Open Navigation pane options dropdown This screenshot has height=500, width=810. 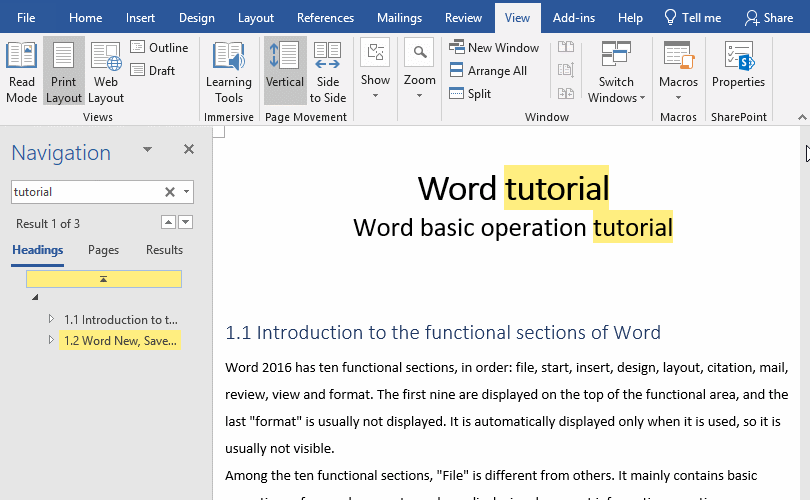(147, 150)
